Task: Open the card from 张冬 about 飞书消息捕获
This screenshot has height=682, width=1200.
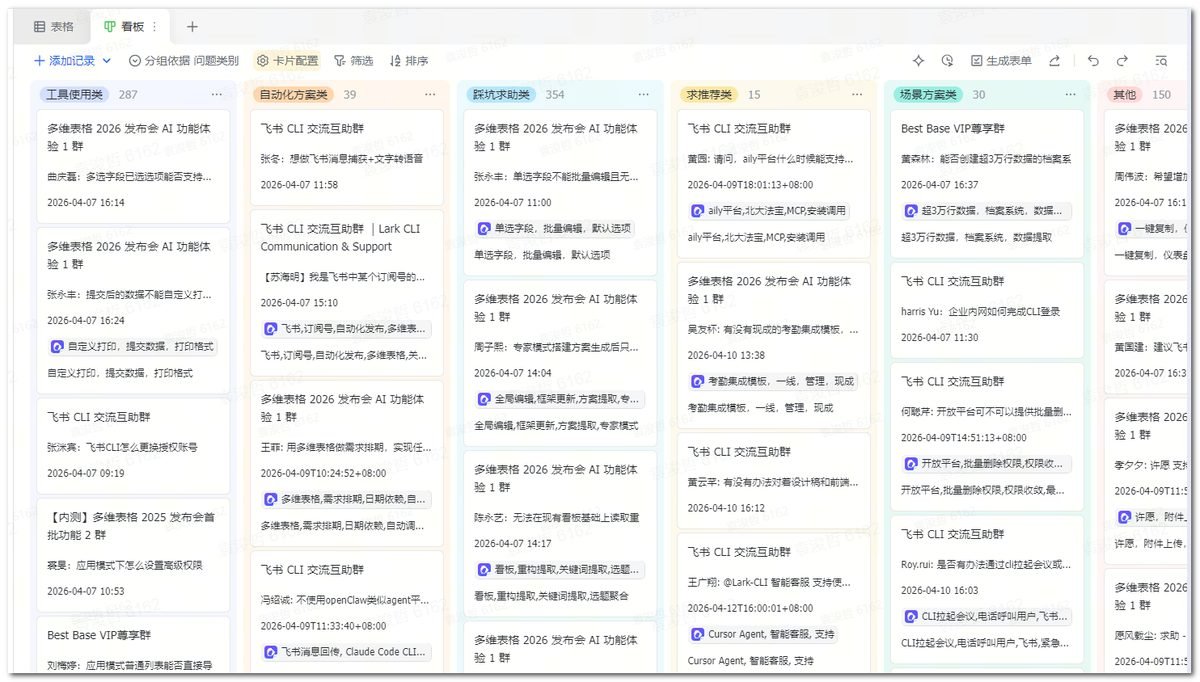Action: pos(347,157)
